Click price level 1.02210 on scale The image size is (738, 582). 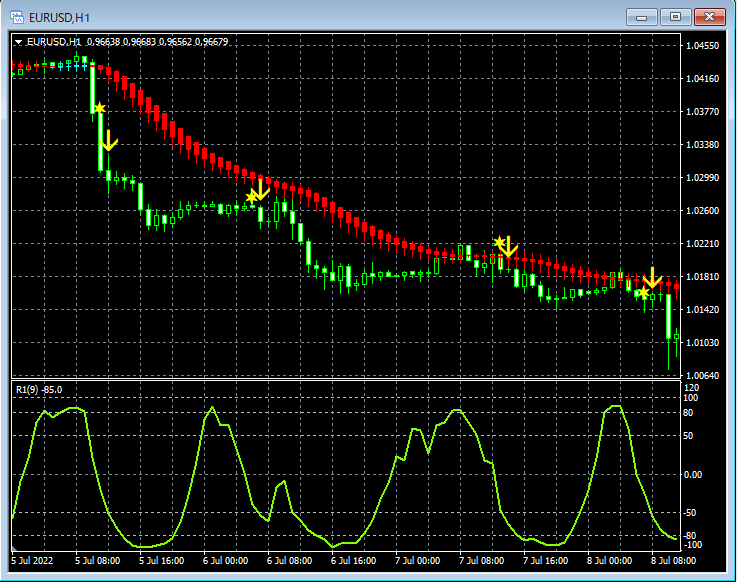click(x=703, y=243)
